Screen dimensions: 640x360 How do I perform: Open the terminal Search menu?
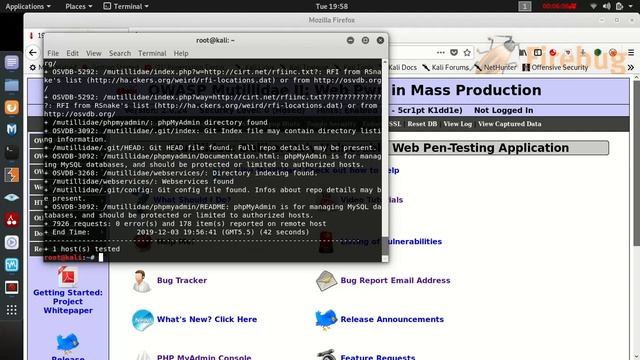120,53
